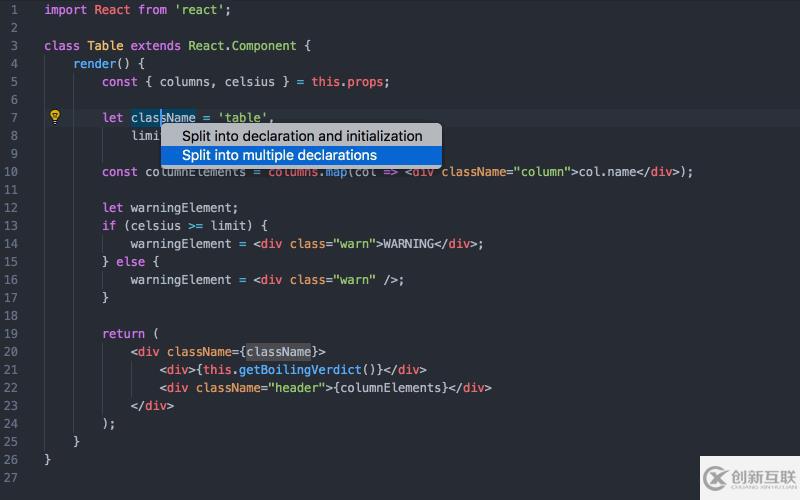800x500 pixels.
Task: Click the 'else' keyword on line 15
Action: point(131,262)
